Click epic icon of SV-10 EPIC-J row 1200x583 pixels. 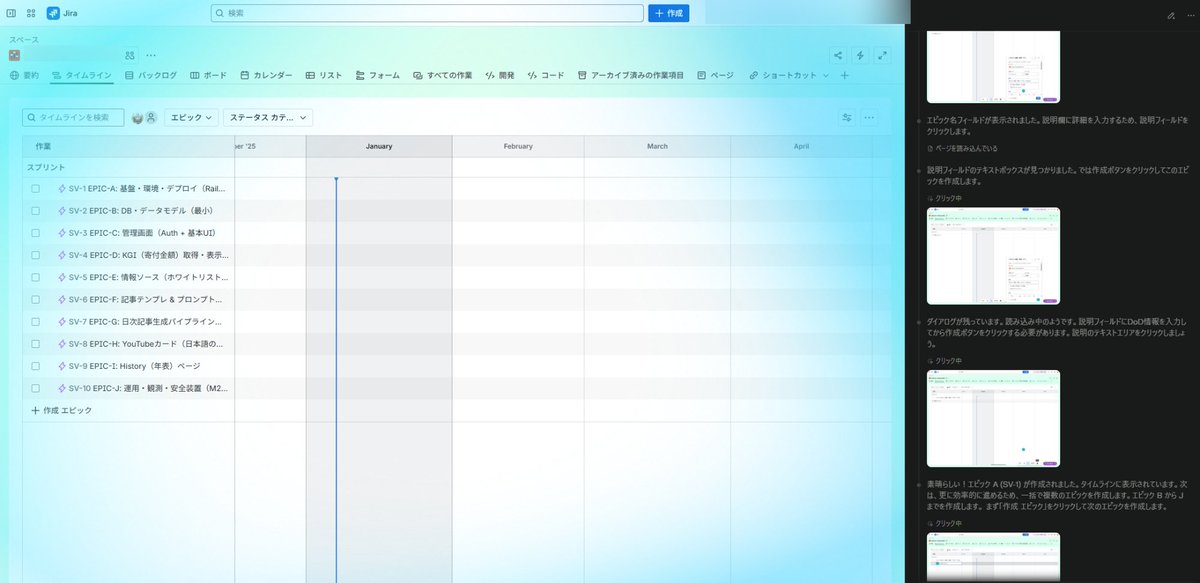[62, 388]
